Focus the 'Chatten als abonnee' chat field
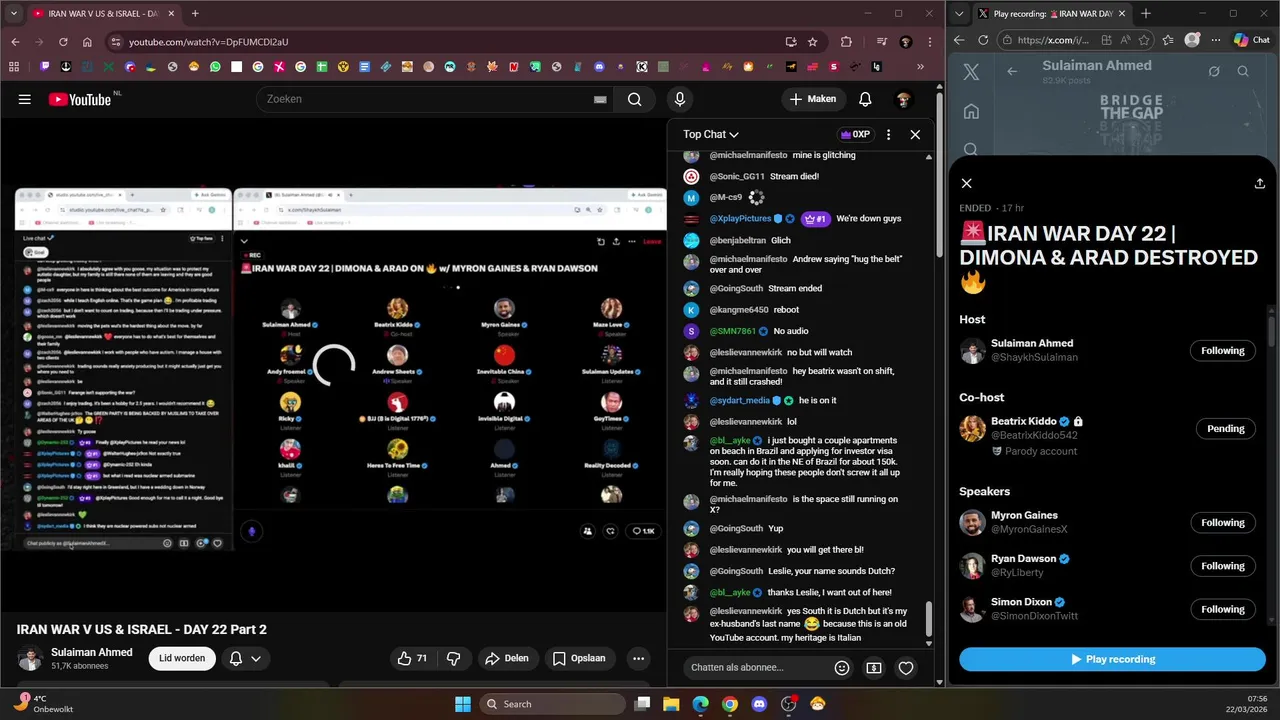The image size is (1280, 720). (x=755, y=668)
